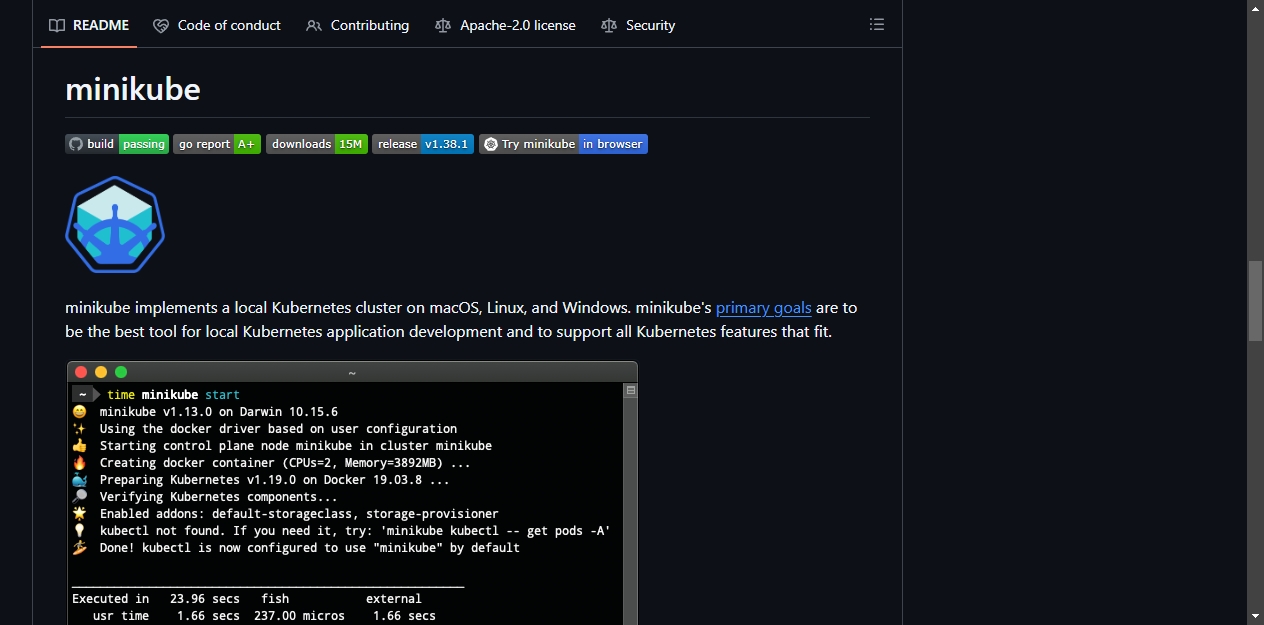Image resolution: width=1264 pixels, height=625 pixels.
Task: Click the minikube logo image
Action: [x=115, y=225]
